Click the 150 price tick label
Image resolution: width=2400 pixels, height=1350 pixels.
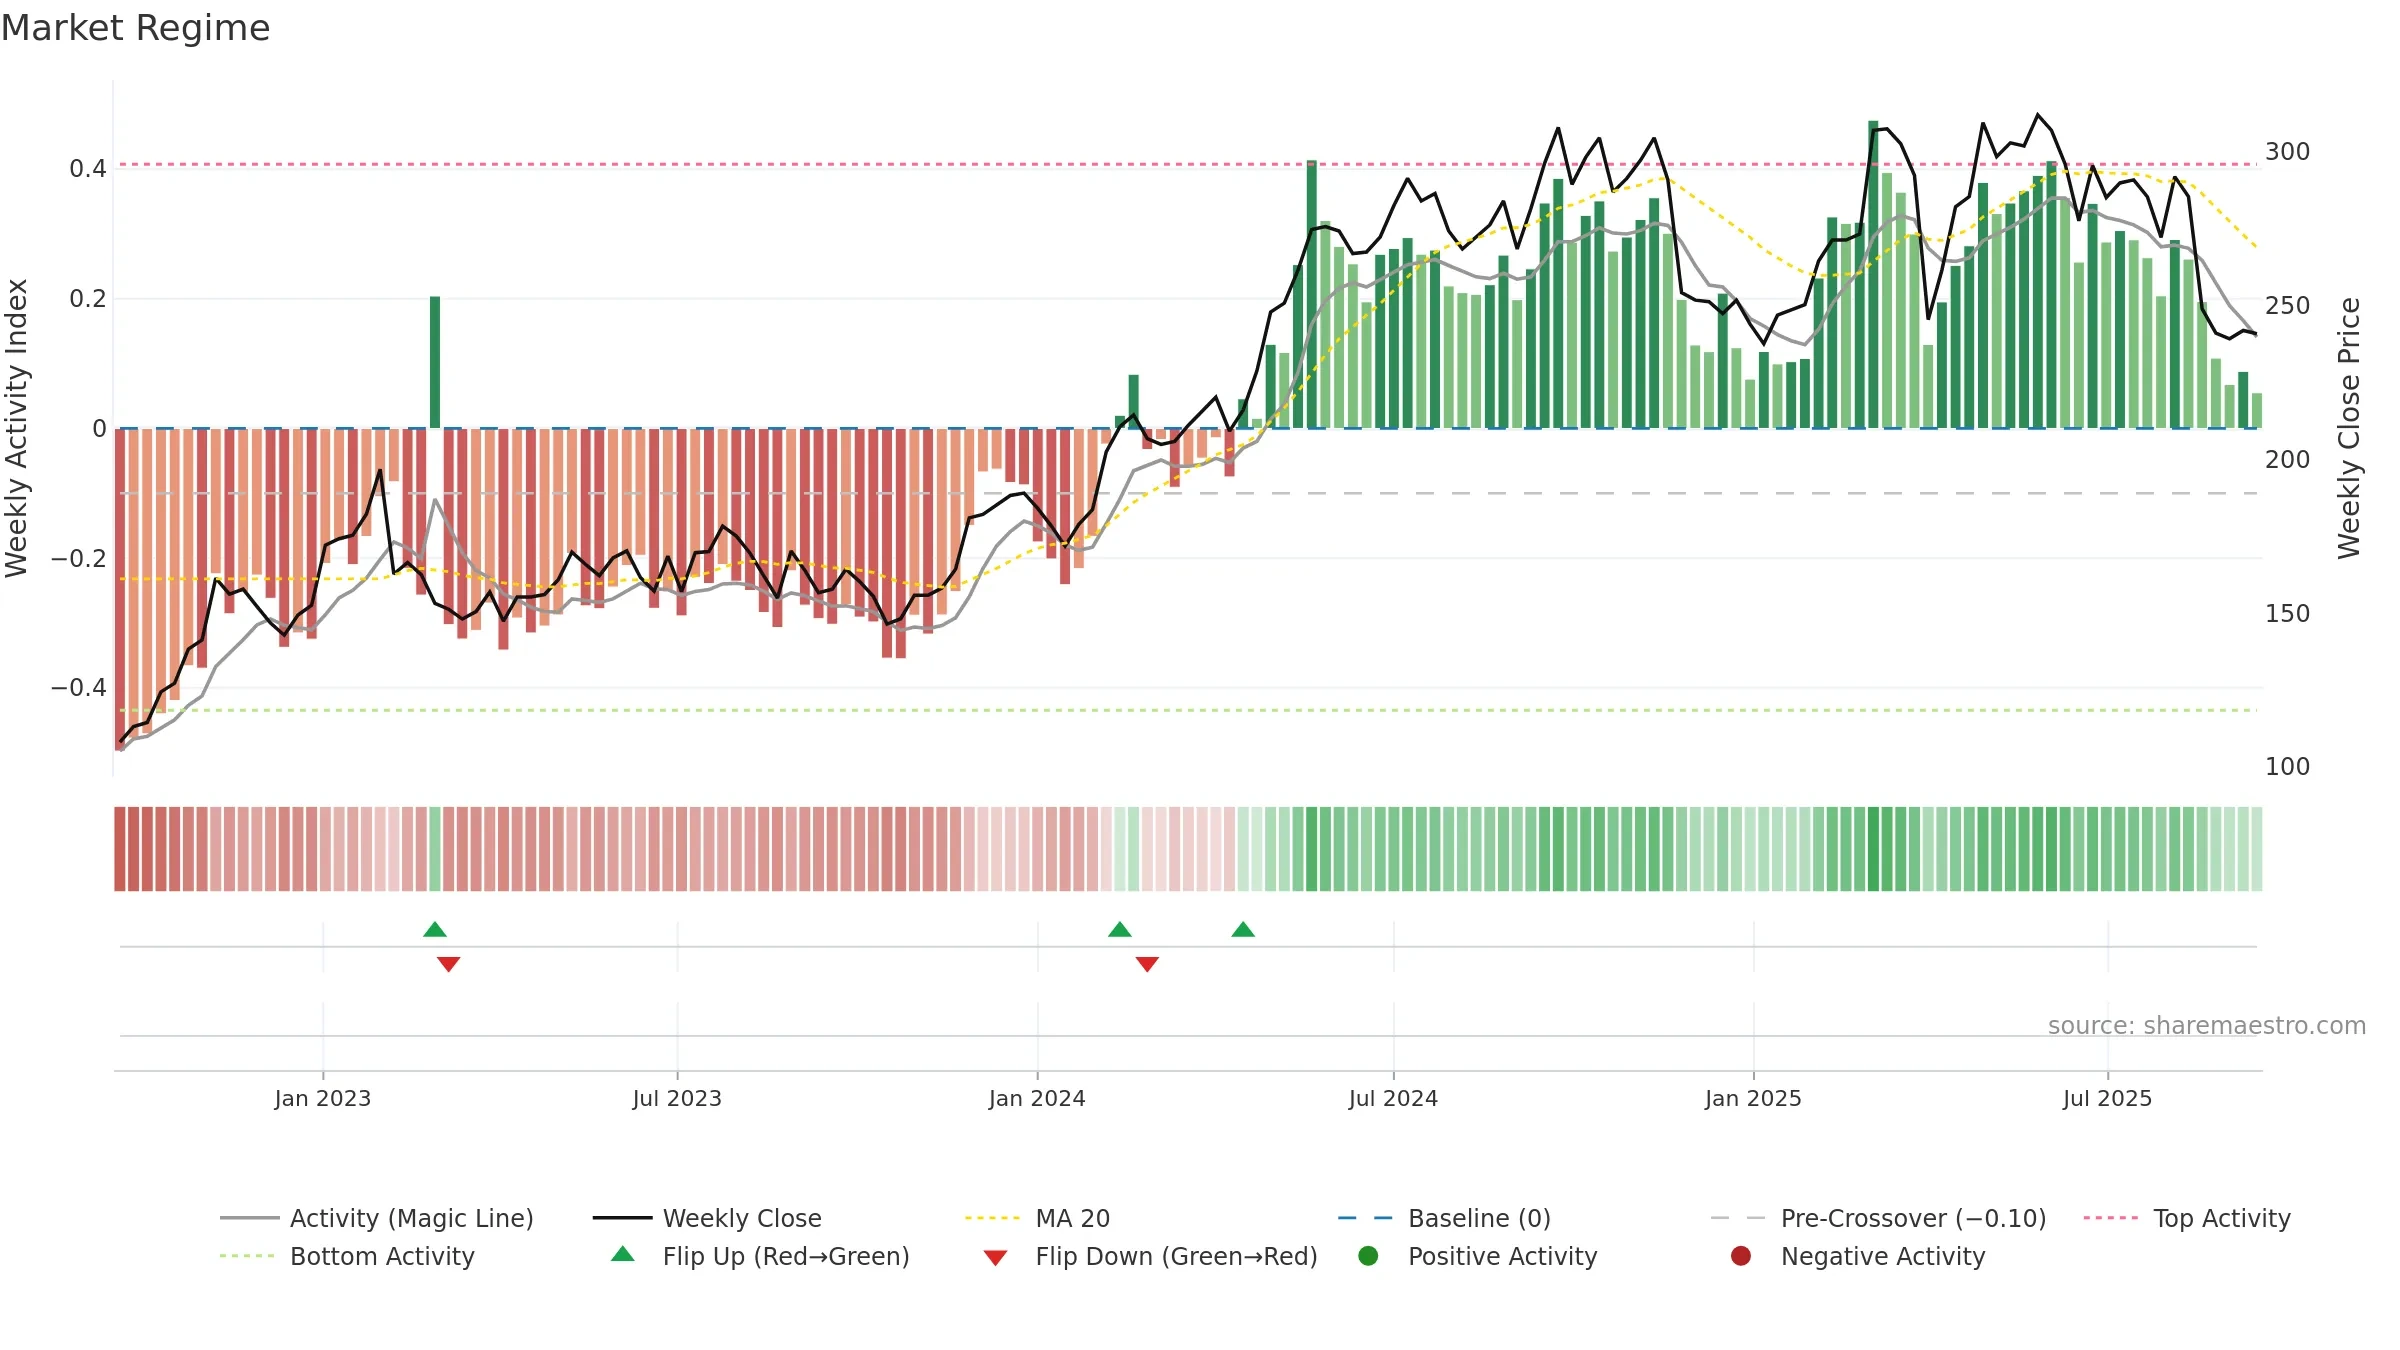coord(2288,614)
